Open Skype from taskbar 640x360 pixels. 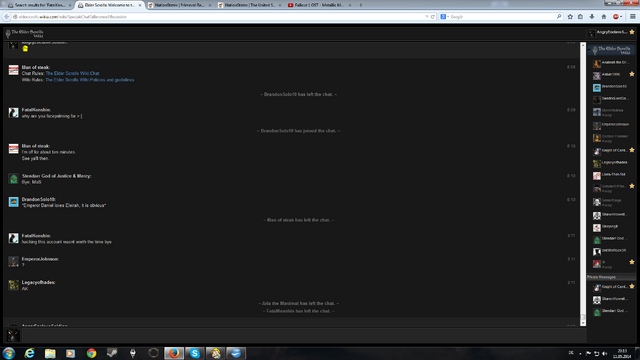coord(195,353)
